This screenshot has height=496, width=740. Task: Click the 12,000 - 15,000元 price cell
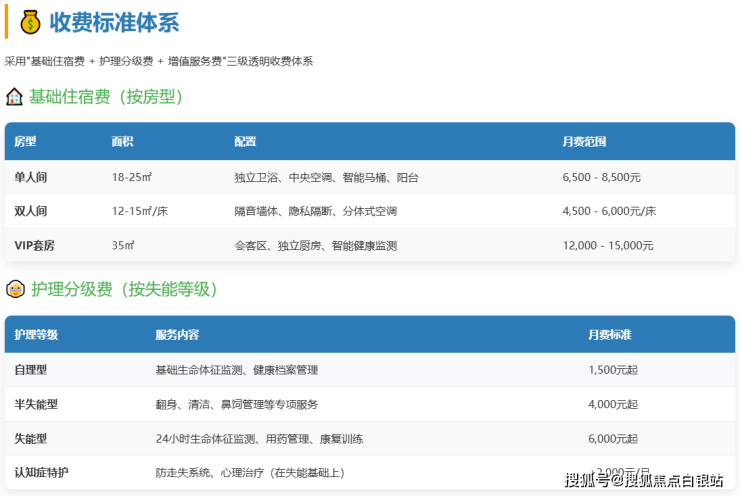(608, 245)
